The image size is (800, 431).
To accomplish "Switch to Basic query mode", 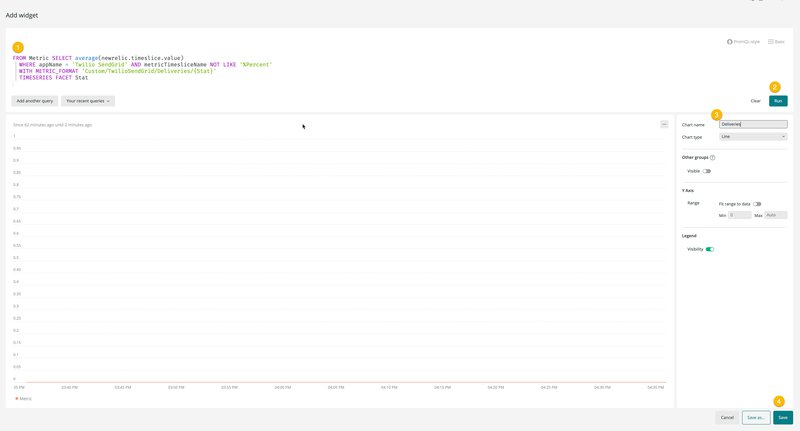I will tap(777, 42).
